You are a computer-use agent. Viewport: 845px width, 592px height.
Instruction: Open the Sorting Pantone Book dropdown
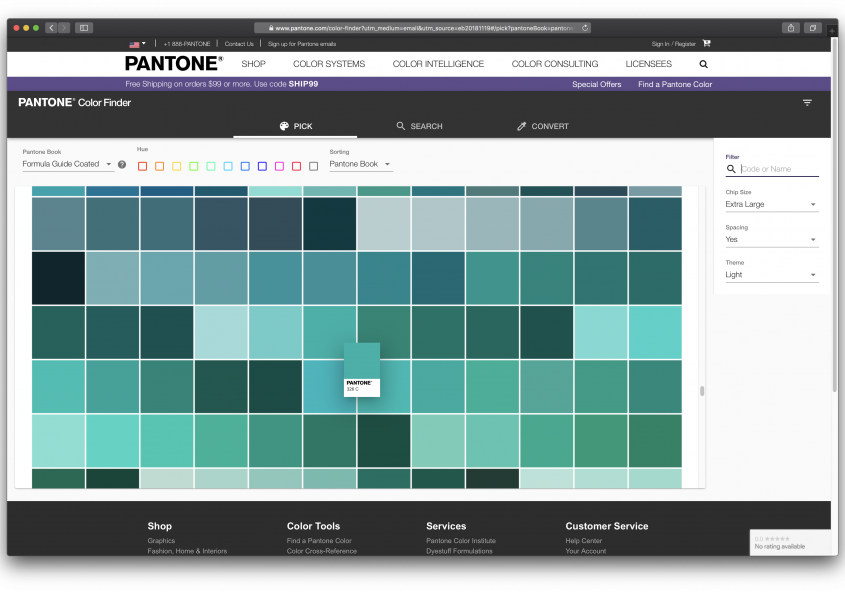(361, 164)
